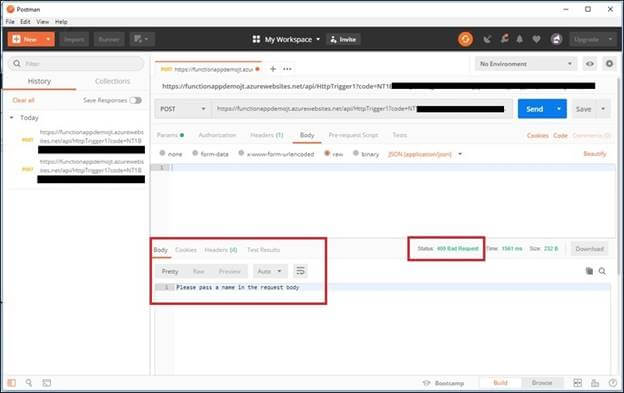Toggle the Save Responses switch
Viewport: 624px width, 393px height.
click(x=136, y=100)
